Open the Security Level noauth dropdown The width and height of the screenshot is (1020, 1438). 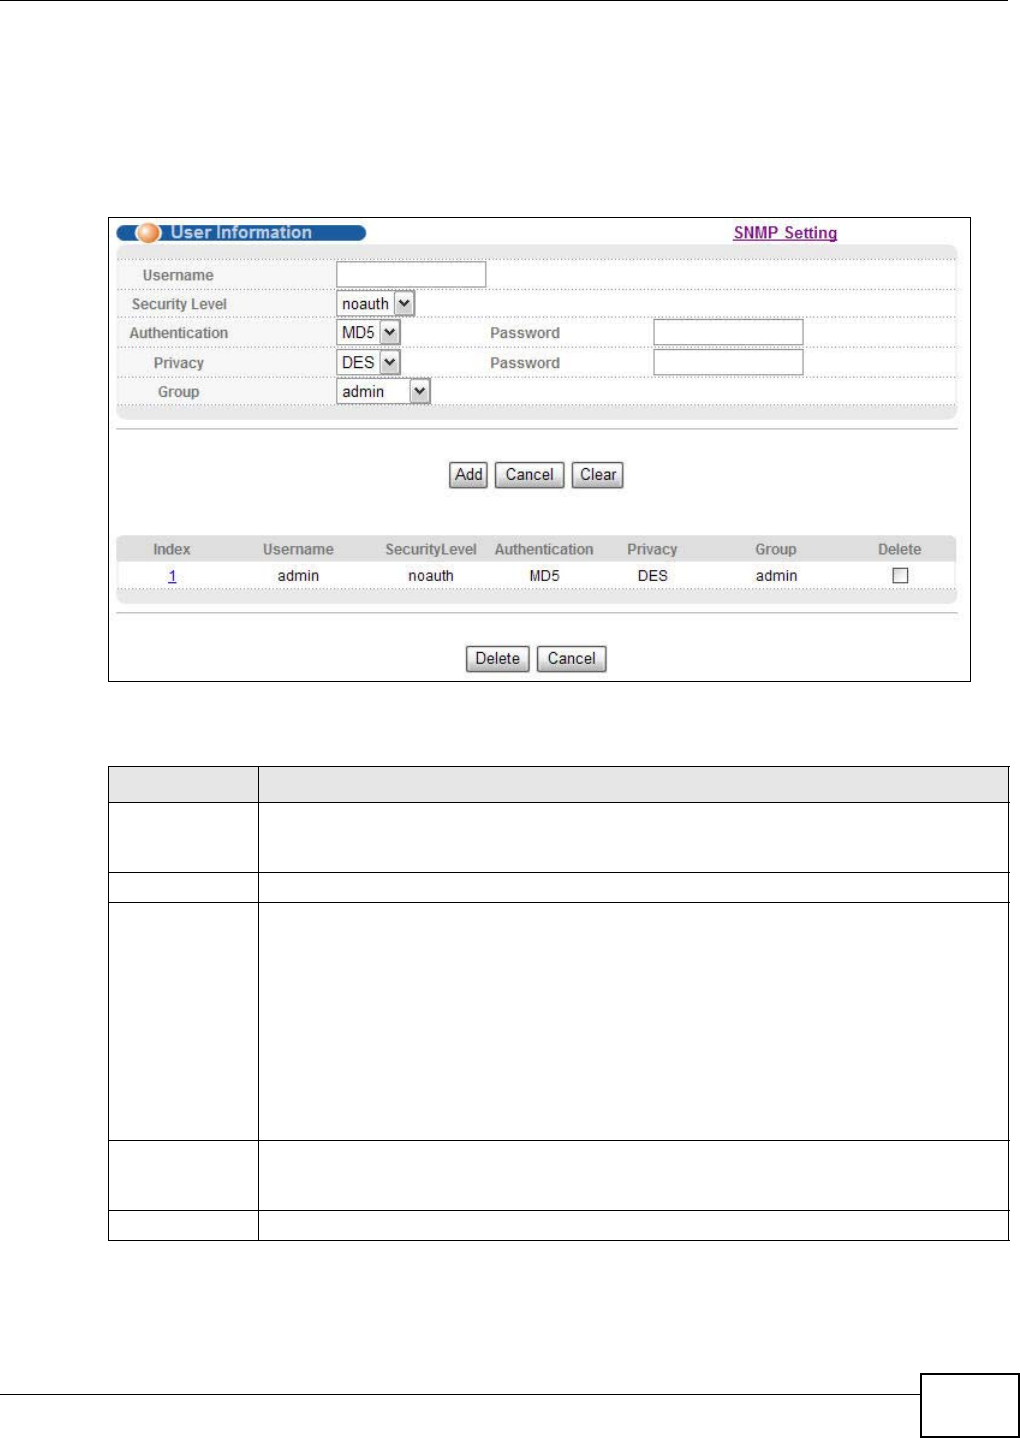pyautogui.click(x=376, y=304)
